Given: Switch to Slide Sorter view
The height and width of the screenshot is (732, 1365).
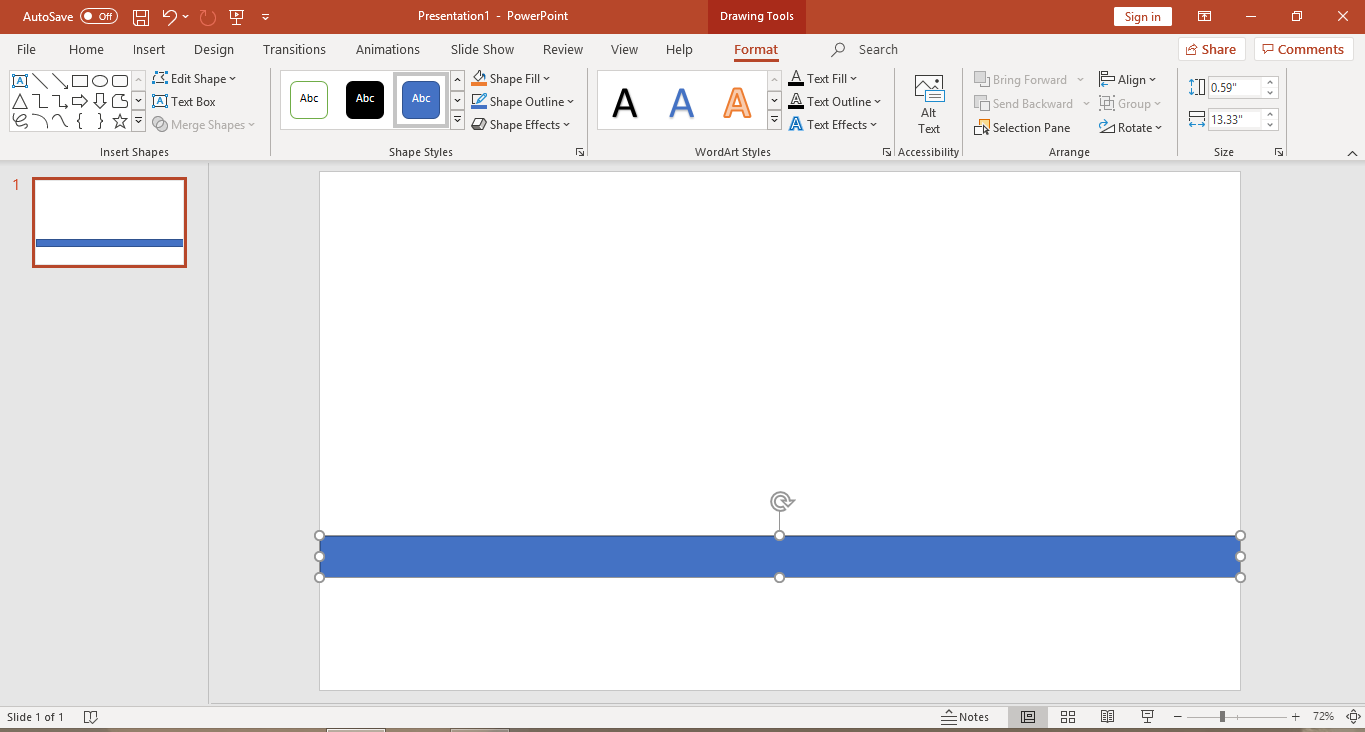Looking at the screenshot, I should (x=1068, y=717).
